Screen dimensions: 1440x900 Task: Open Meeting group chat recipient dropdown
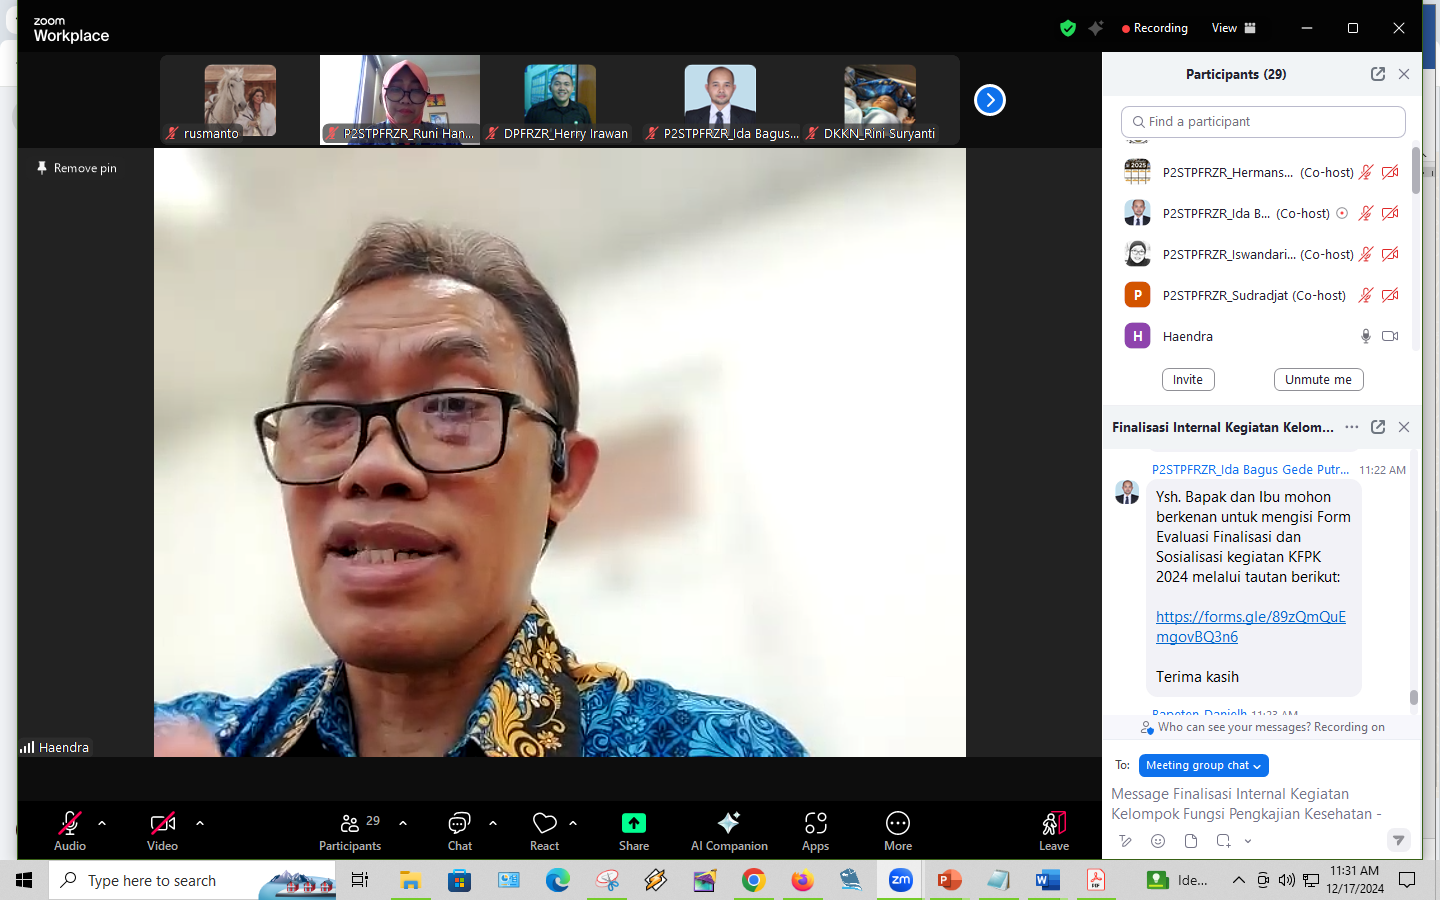click(1203, 765)
